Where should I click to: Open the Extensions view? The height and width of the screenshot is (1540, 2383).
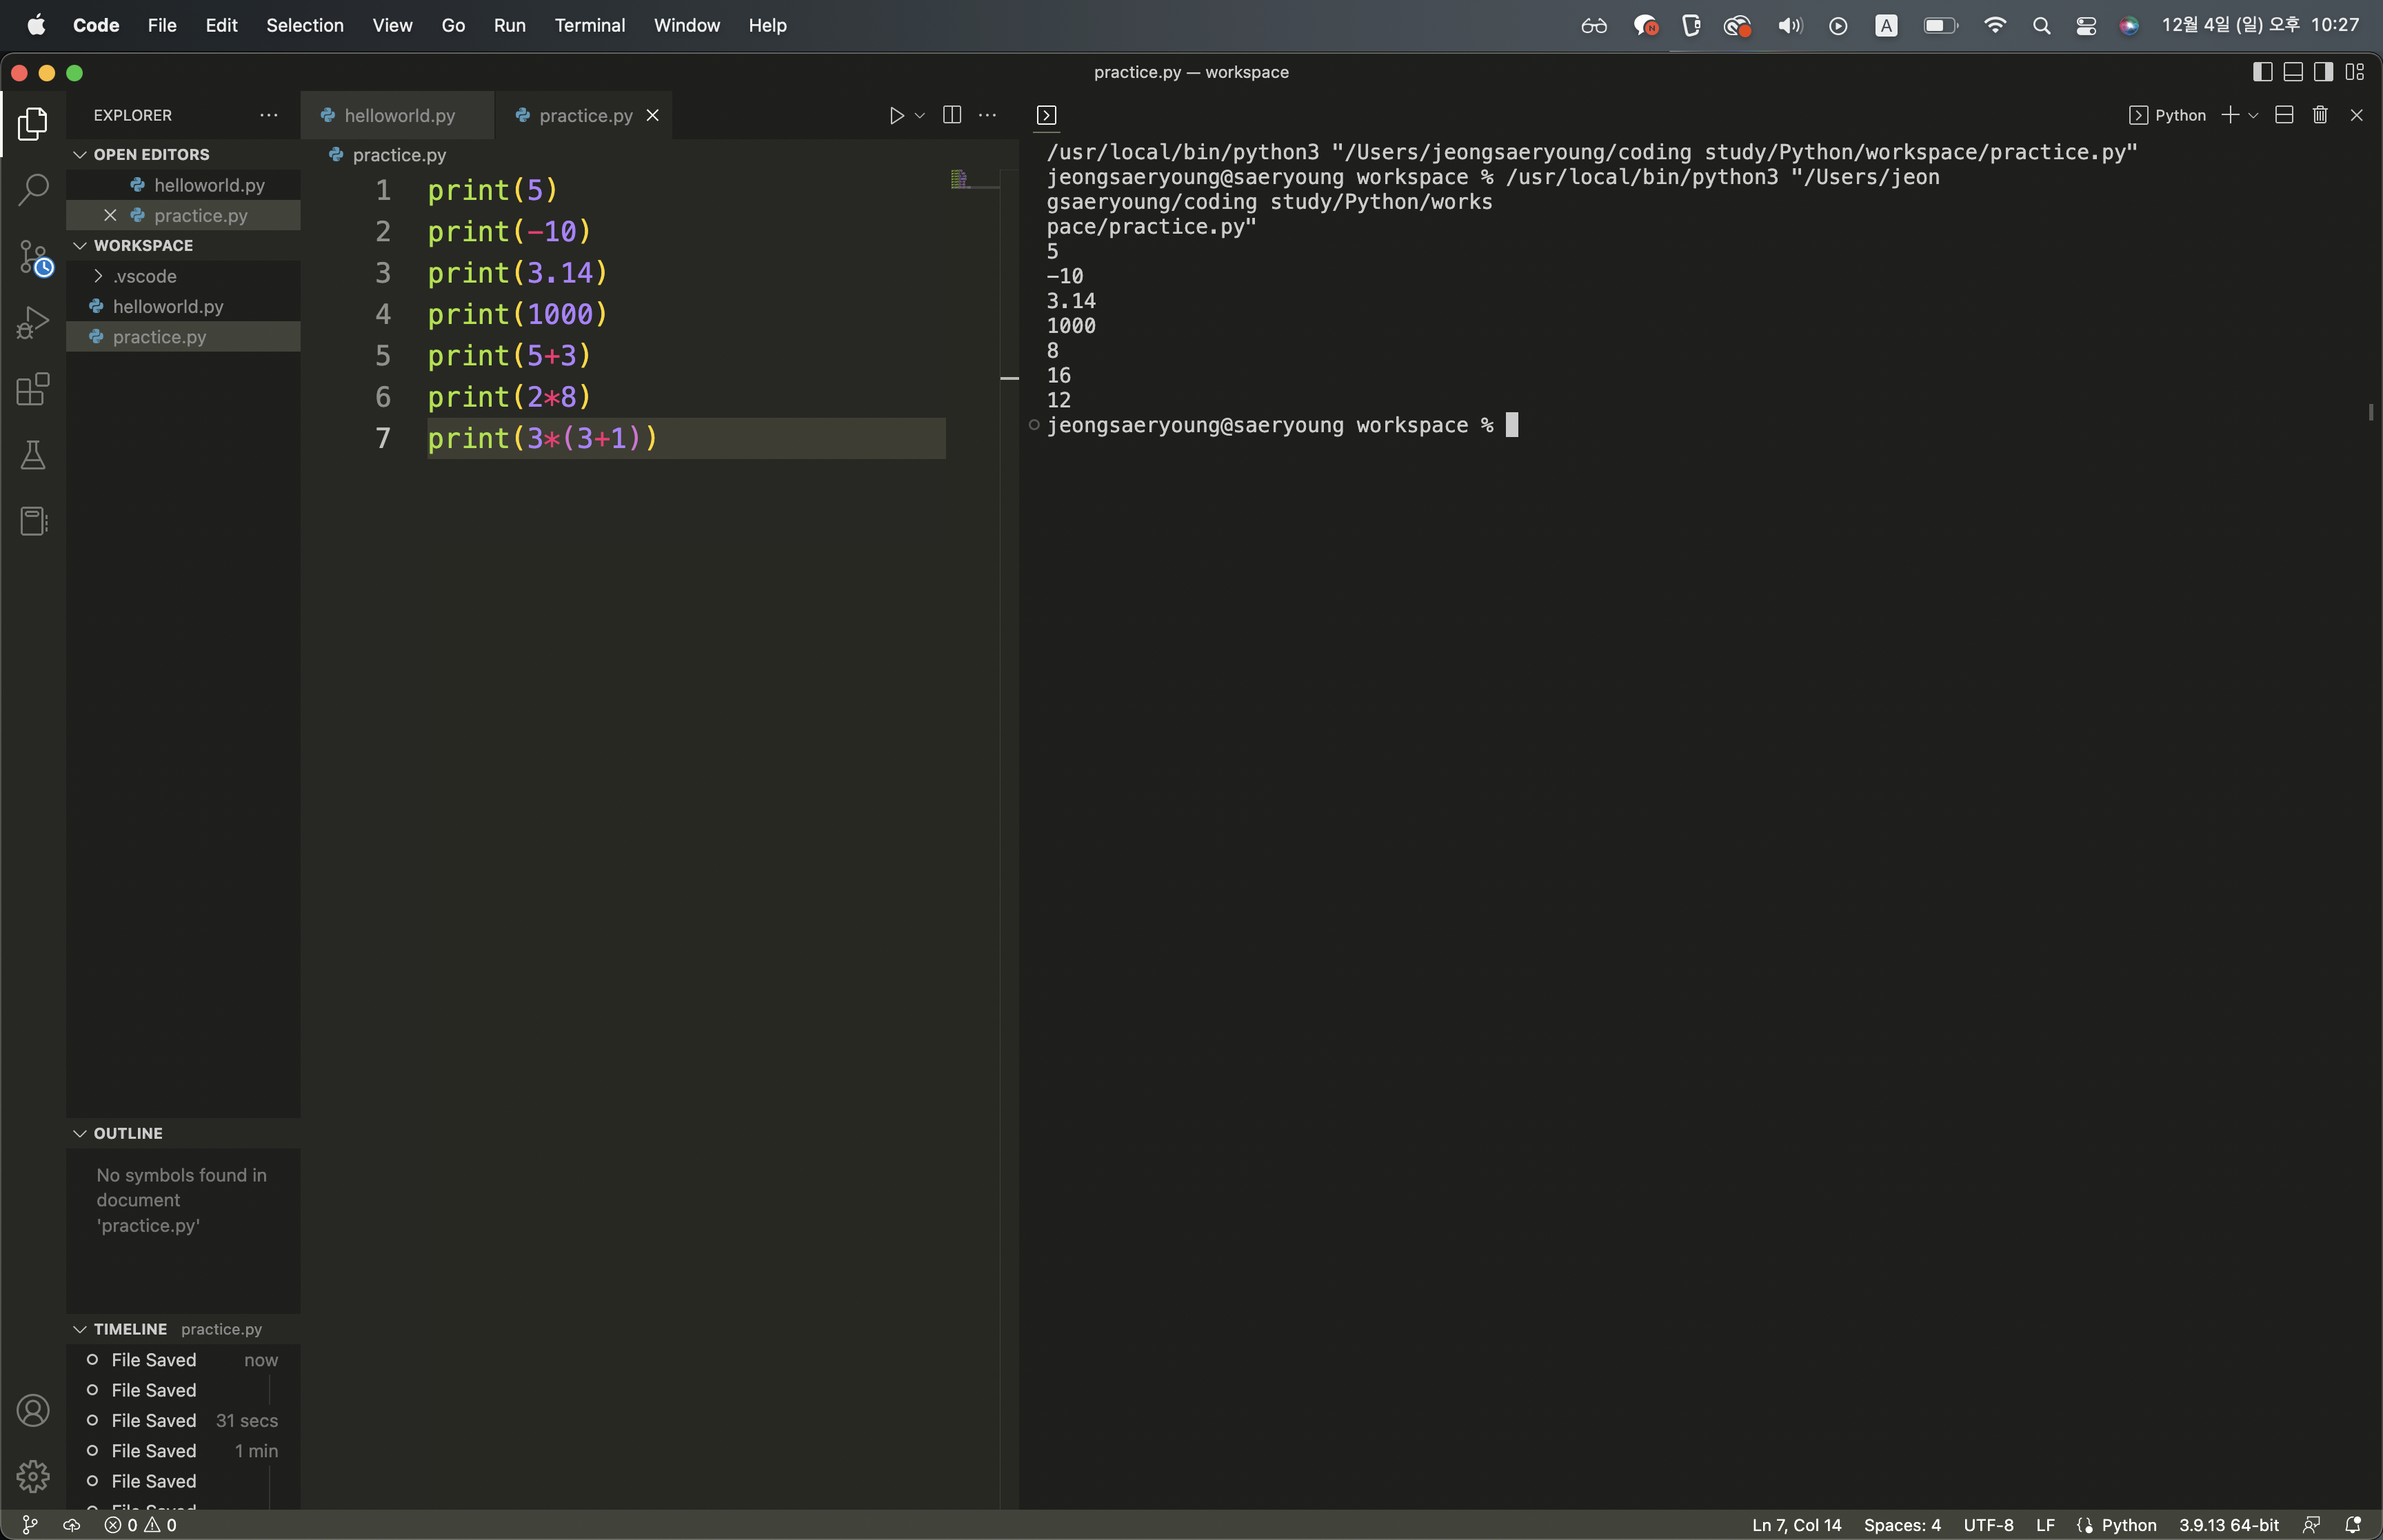(33, 389)
